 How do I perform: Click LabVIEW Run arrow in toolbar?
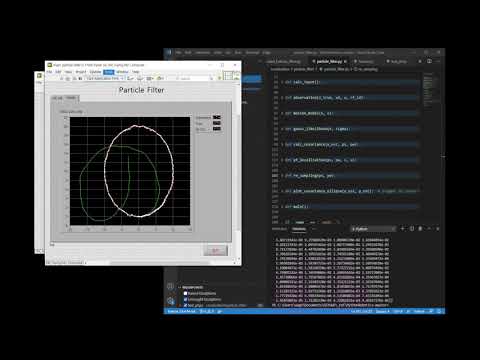pyautogui.click(x=62, y=79)
